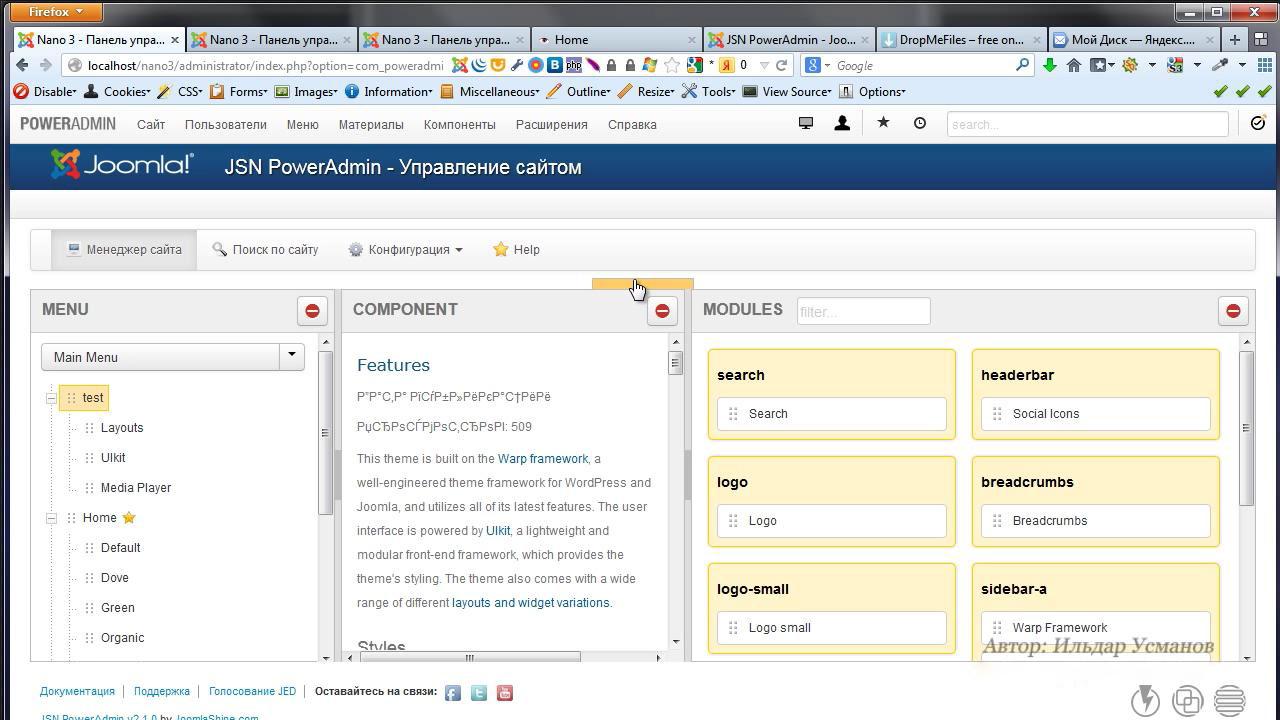
Task: Click the bookmark star in address bar
Action: coord(672,65)
